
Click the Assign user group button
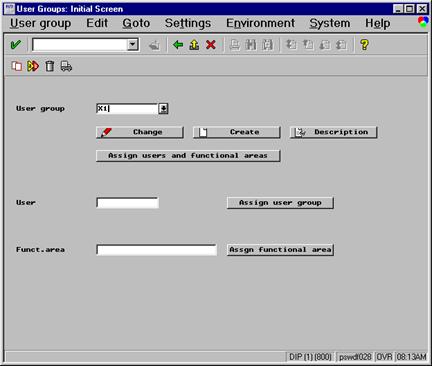[x=280, y=203]
